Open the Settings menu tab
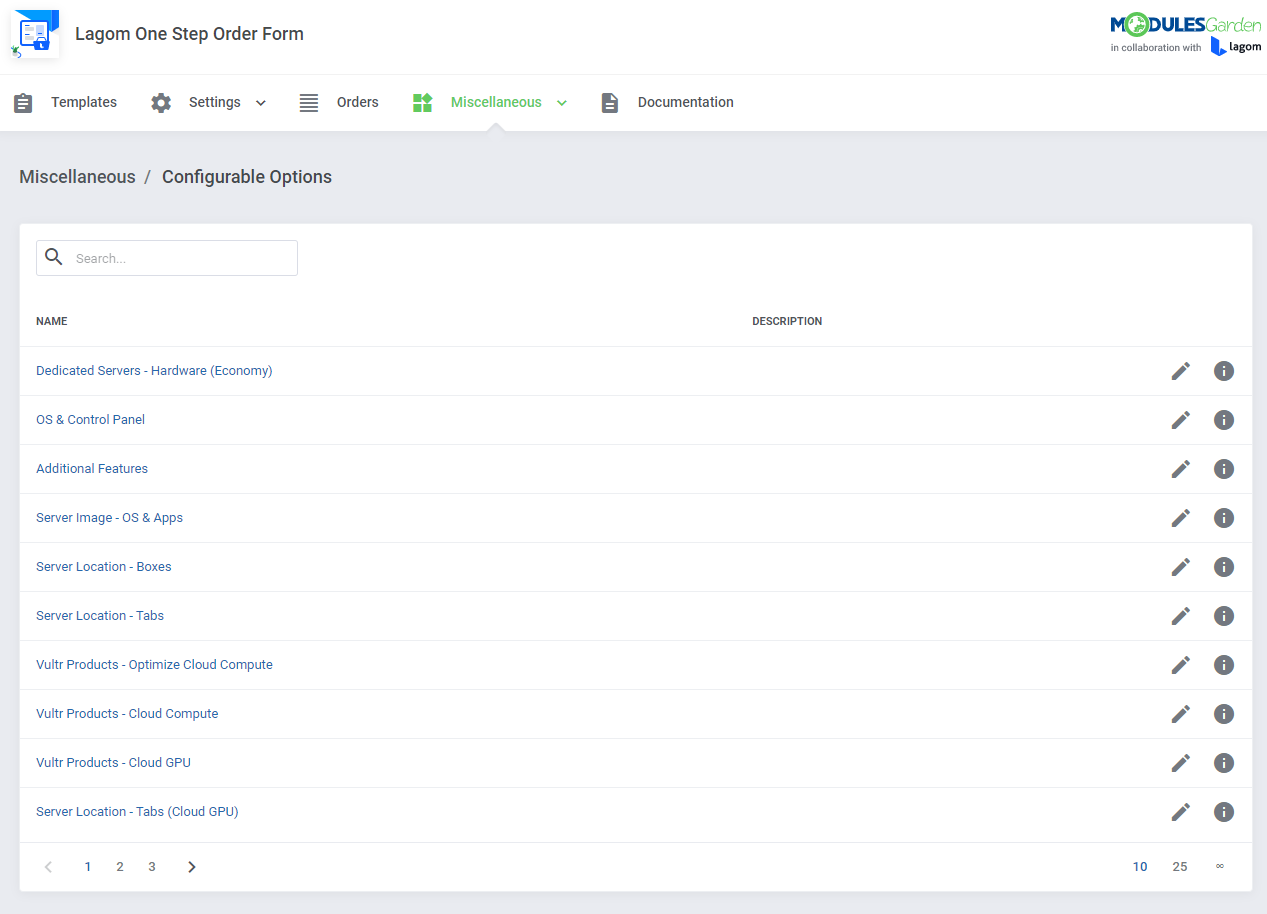 tap(209, 103)
